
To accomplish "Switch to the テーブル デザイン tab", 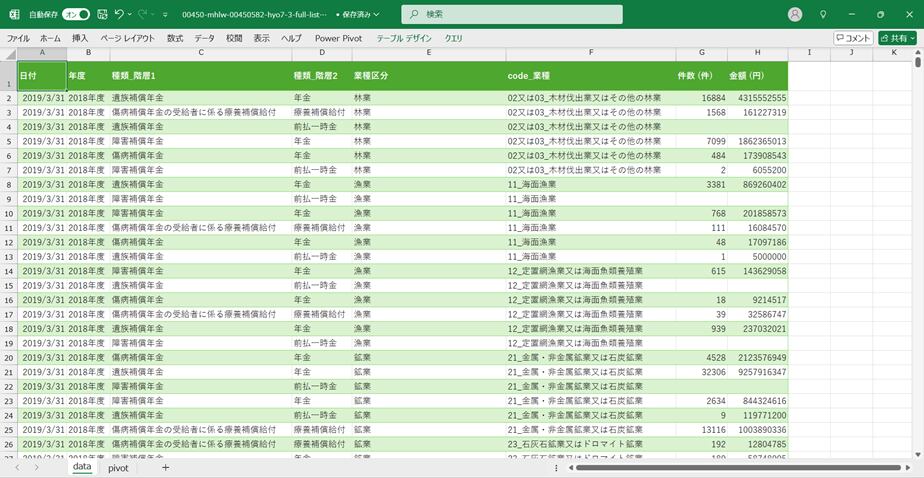I will point(404,38).
